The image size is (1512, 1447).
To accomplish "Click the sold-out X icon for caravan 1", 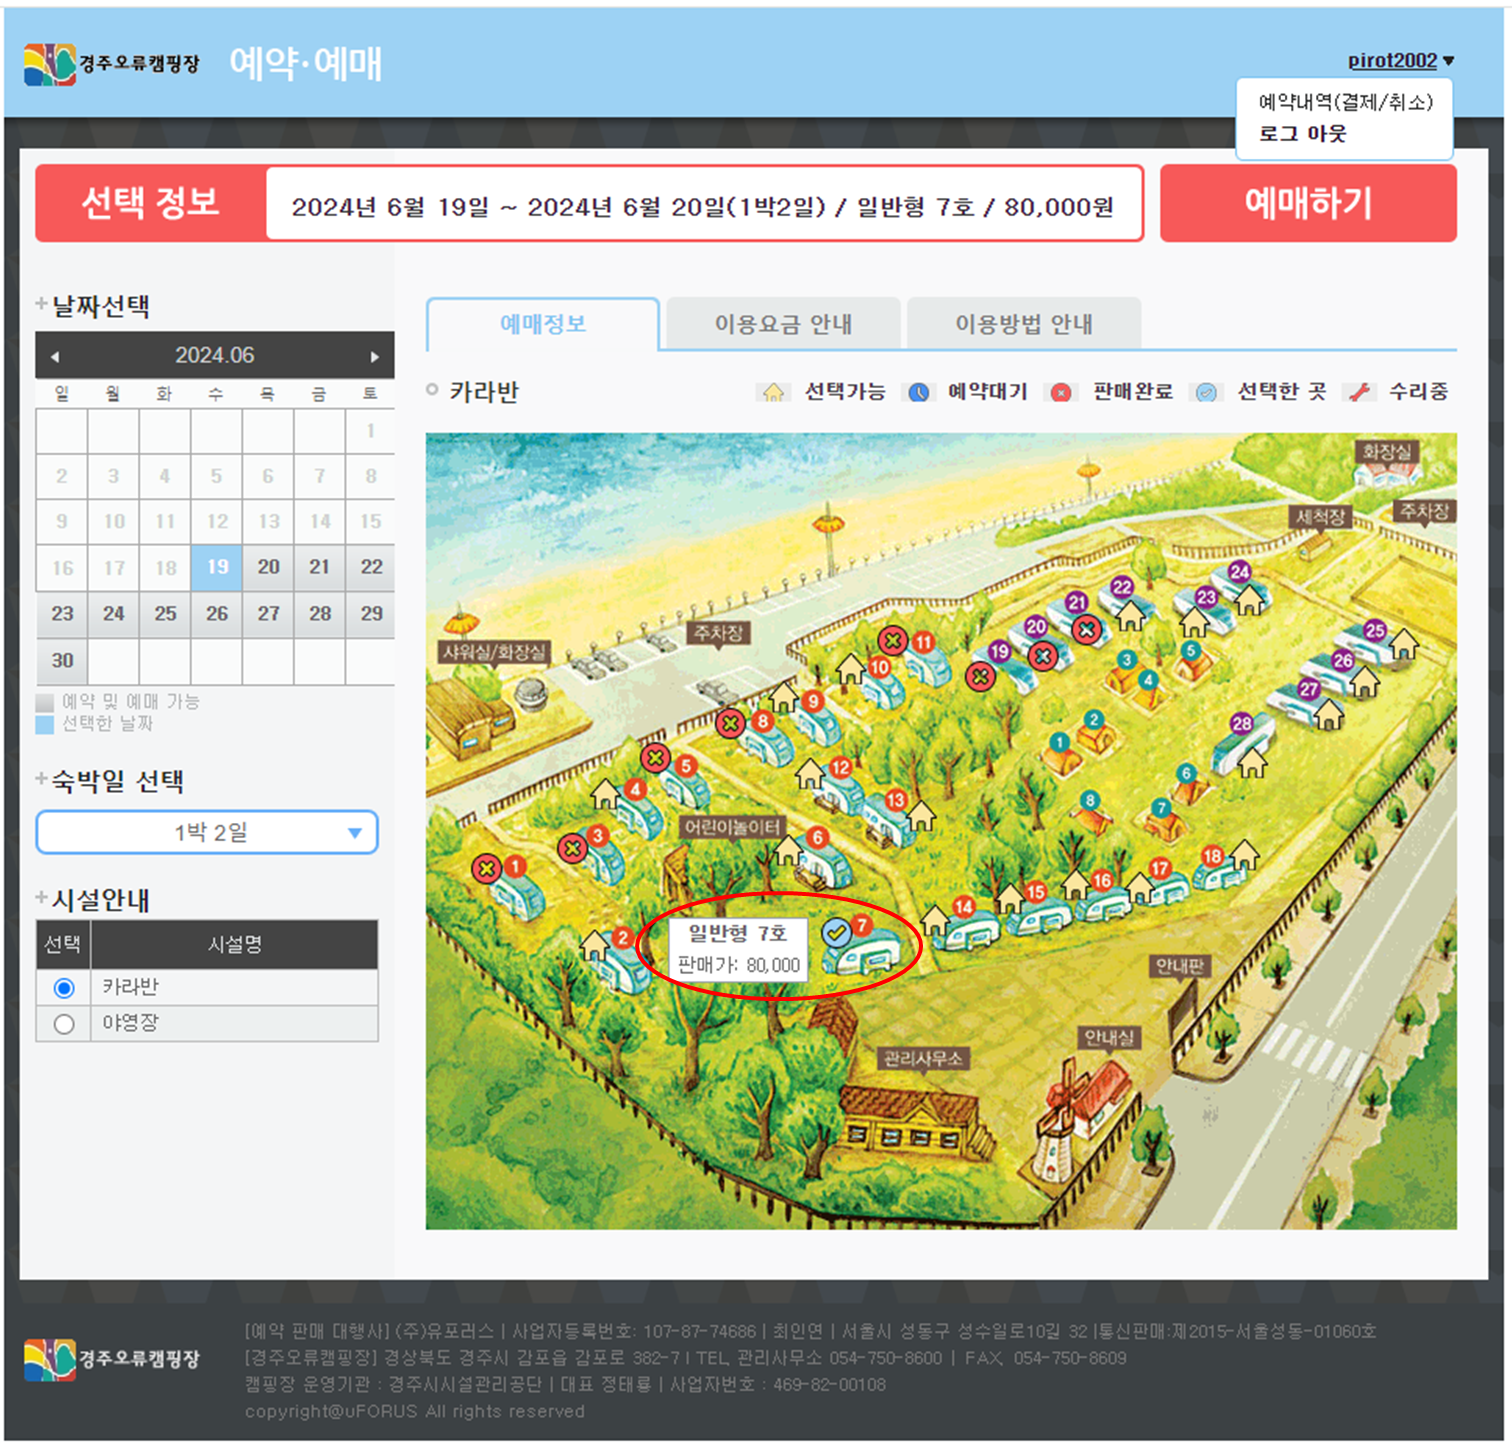I will coord(487,868).
